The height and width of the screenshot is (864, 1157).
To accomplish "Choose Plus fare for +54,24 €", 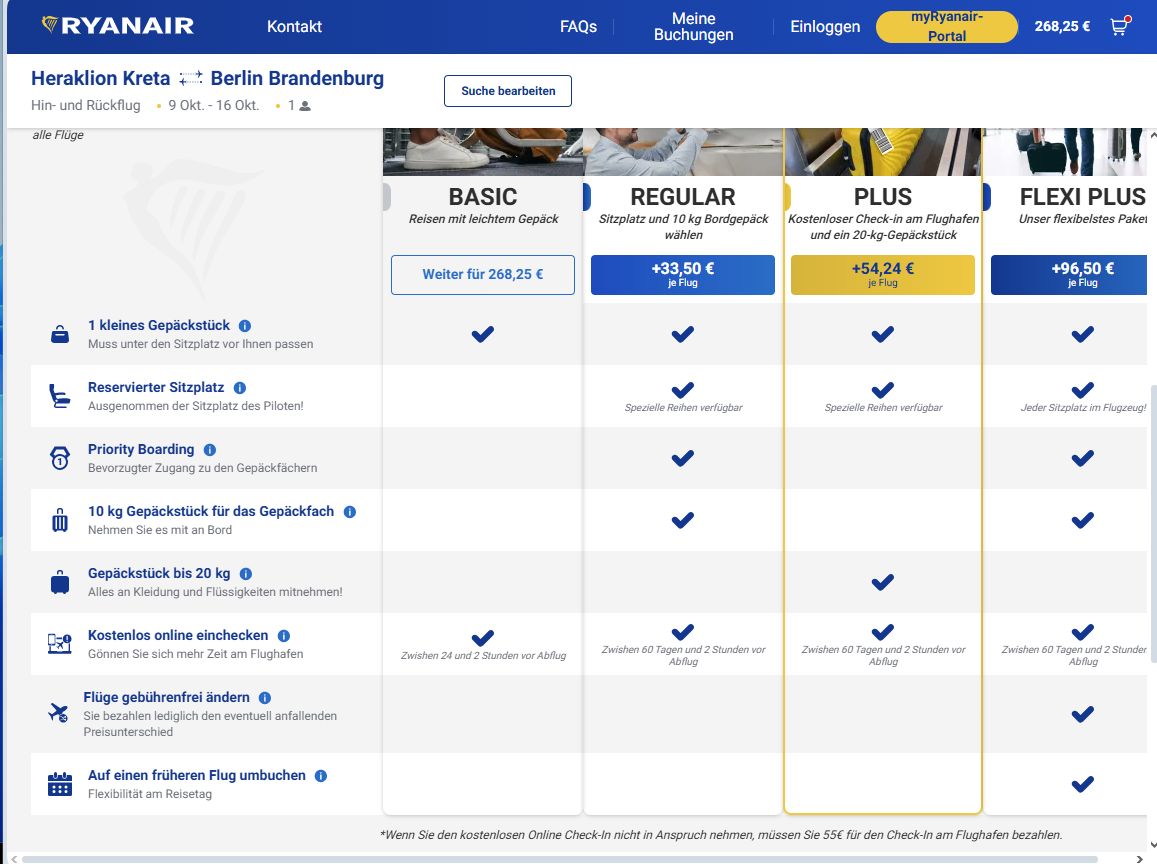I will [x=882, y=275].
